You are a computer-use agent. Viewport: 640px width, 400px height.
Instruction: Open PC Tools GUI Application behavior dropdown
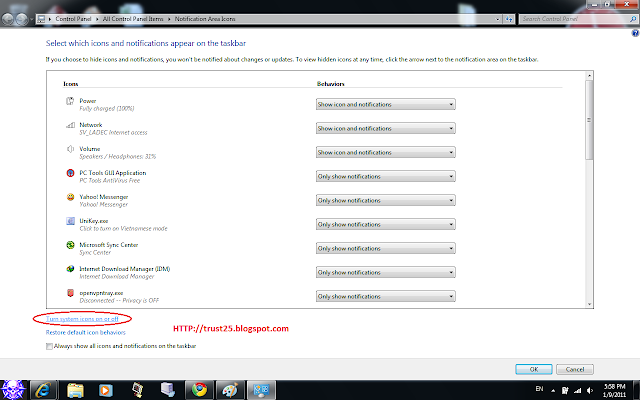[x=385, y=176]
